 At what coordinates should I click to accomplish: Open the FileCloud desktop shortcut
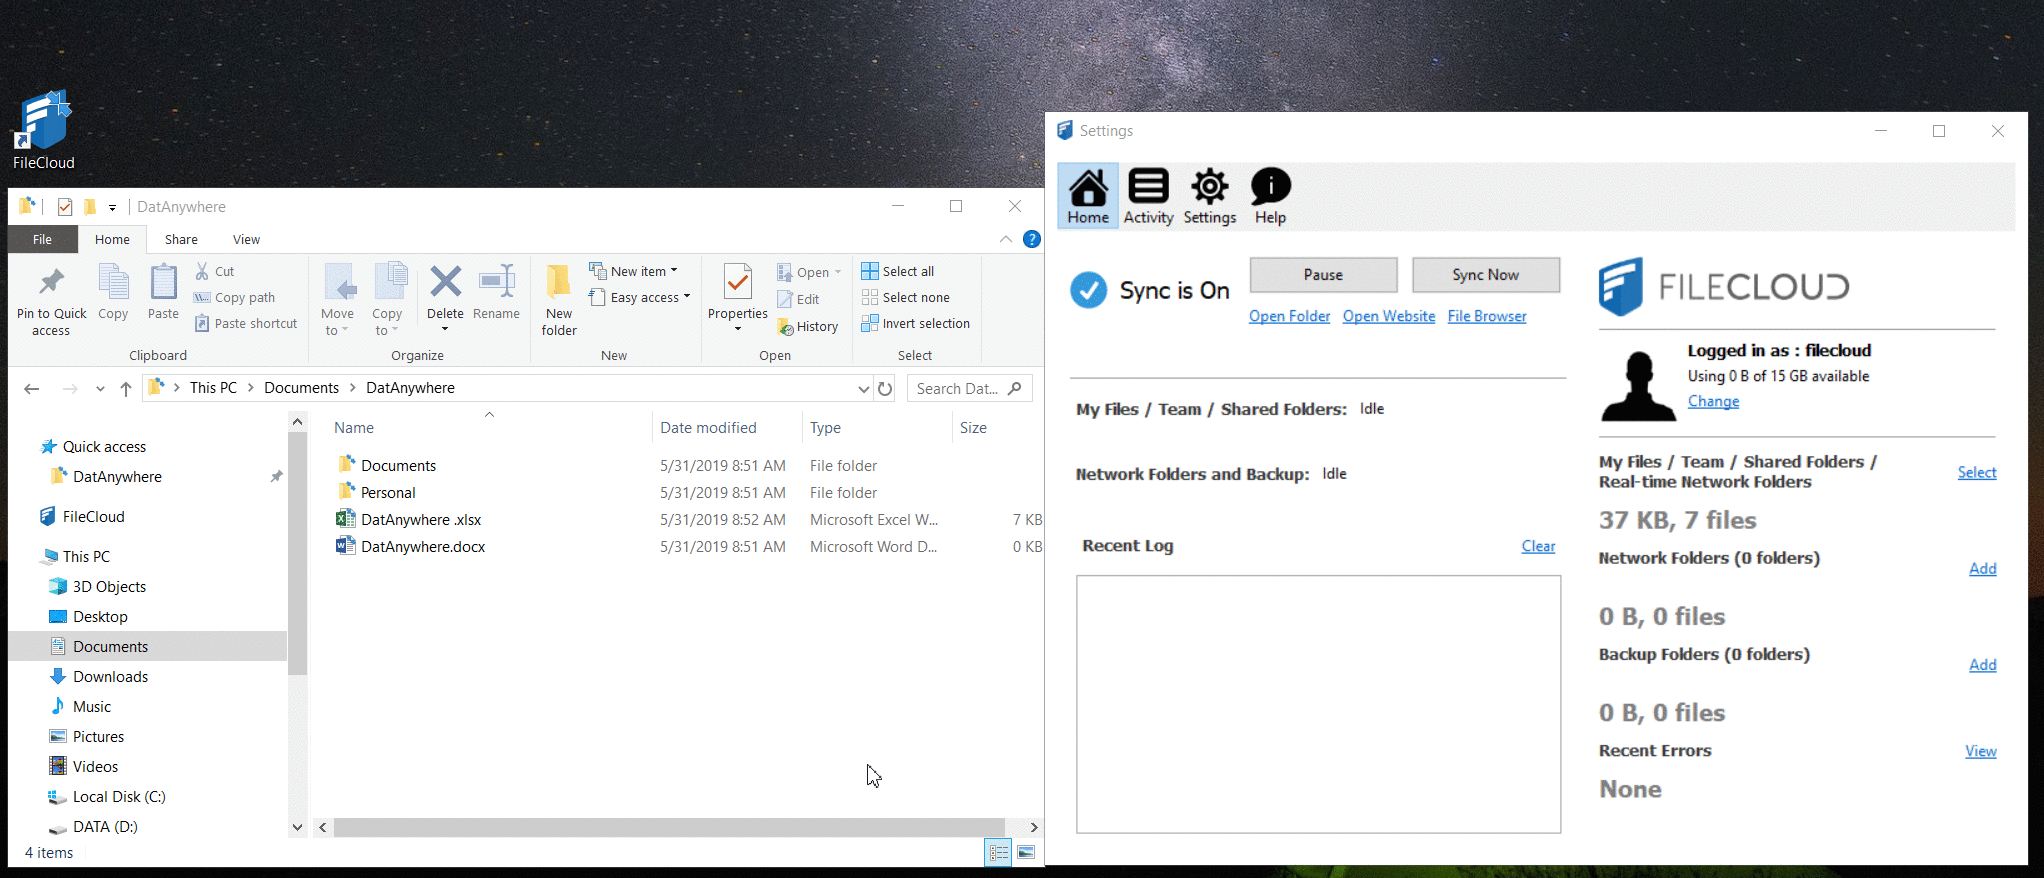click(43, 131)
